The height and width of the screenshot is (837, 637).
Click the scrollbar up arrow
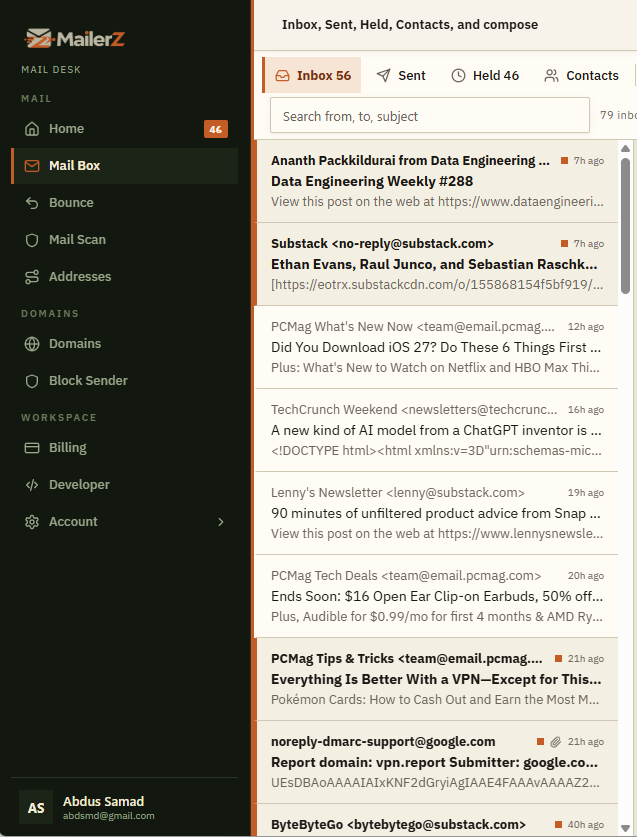pyautogui.click(x=625, y=148)
